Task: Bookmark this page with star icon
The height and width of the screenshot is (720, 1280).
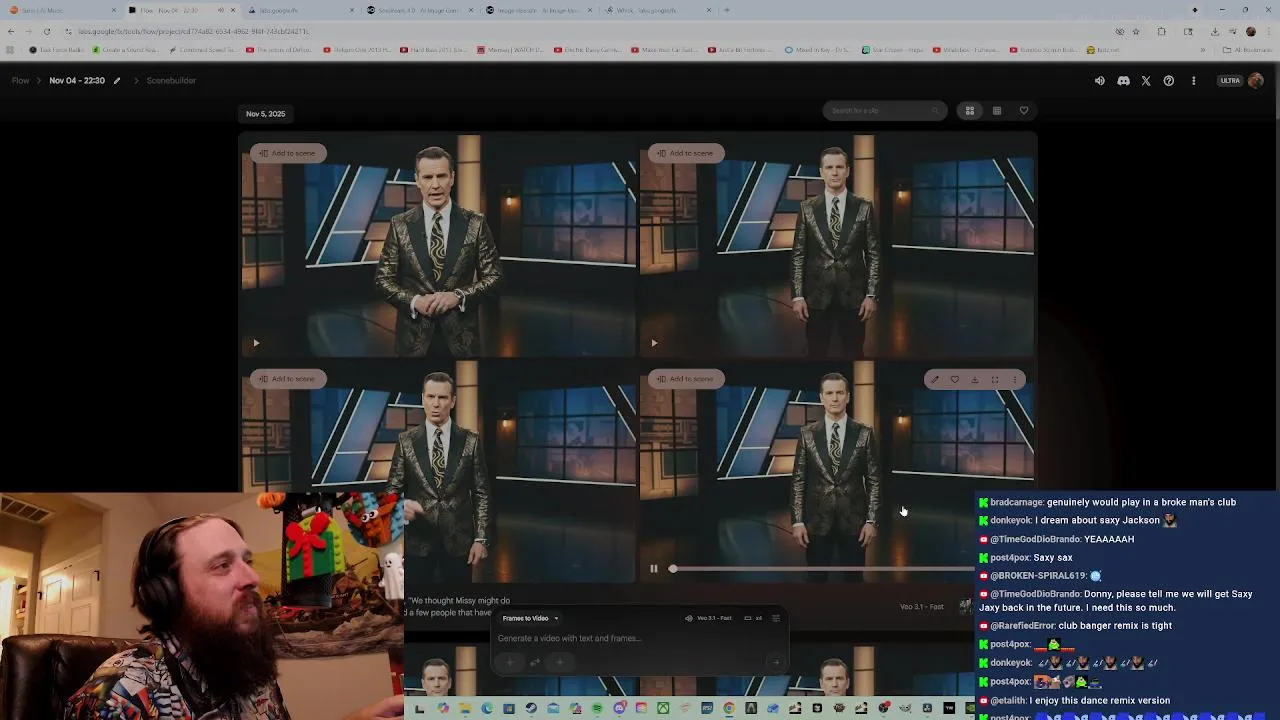Action: 1136,31
